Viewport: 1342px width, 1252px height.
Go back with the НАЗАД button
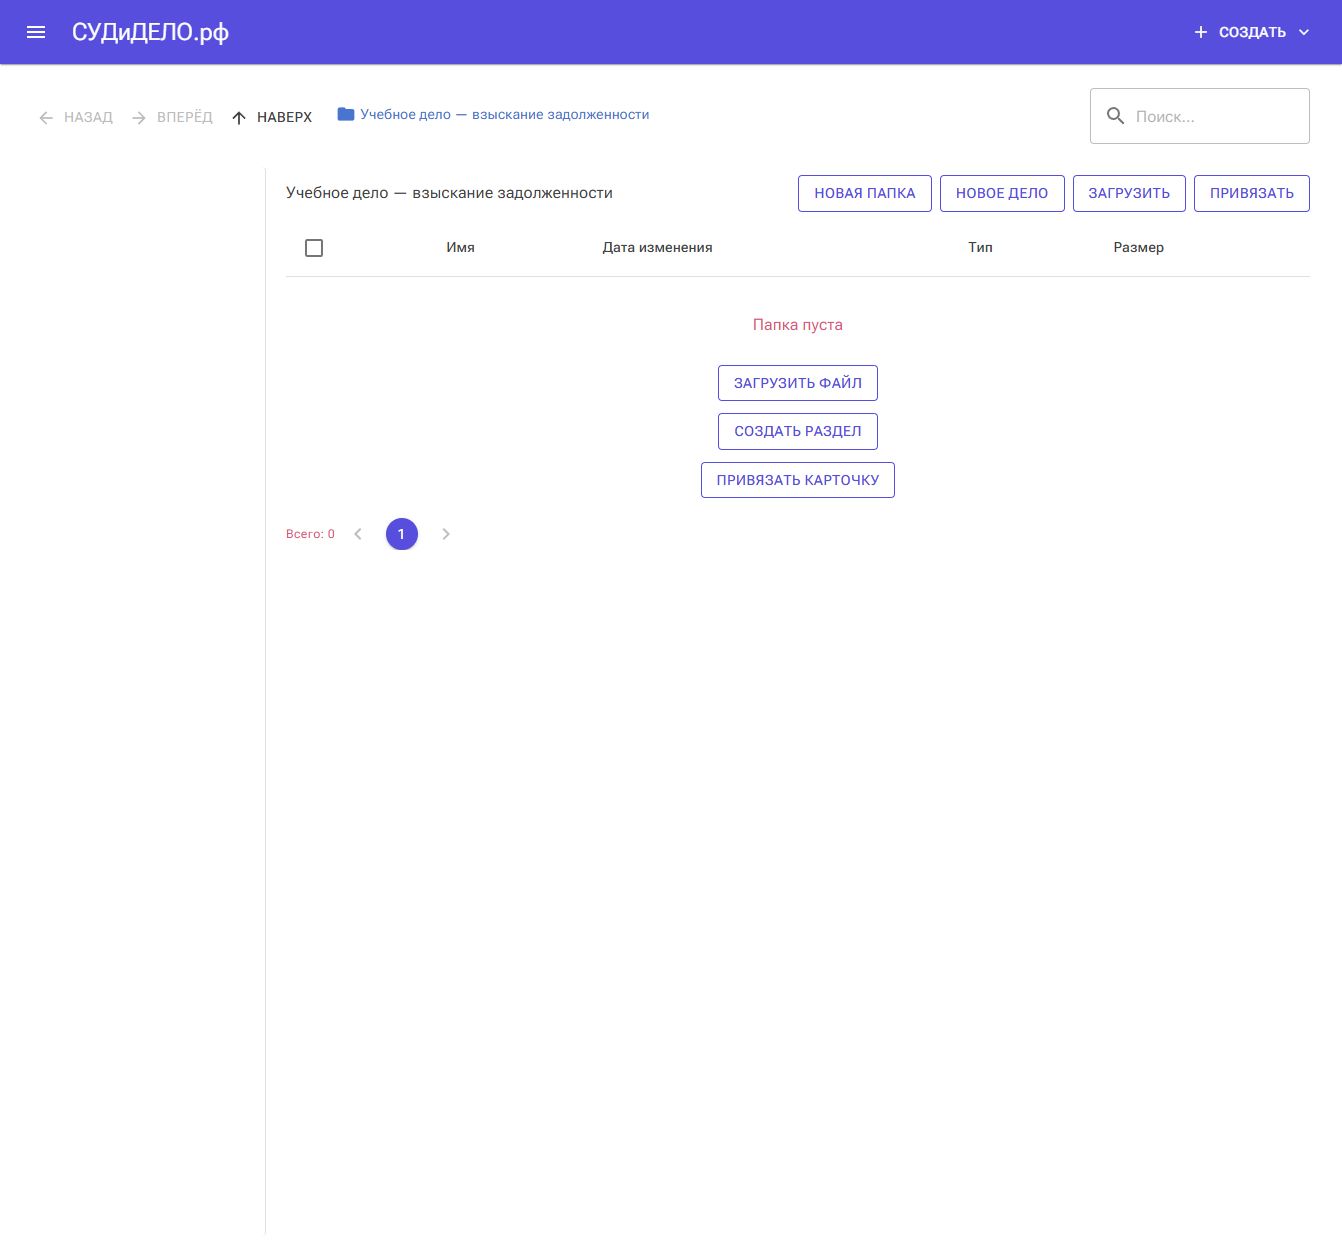[76, 117]
